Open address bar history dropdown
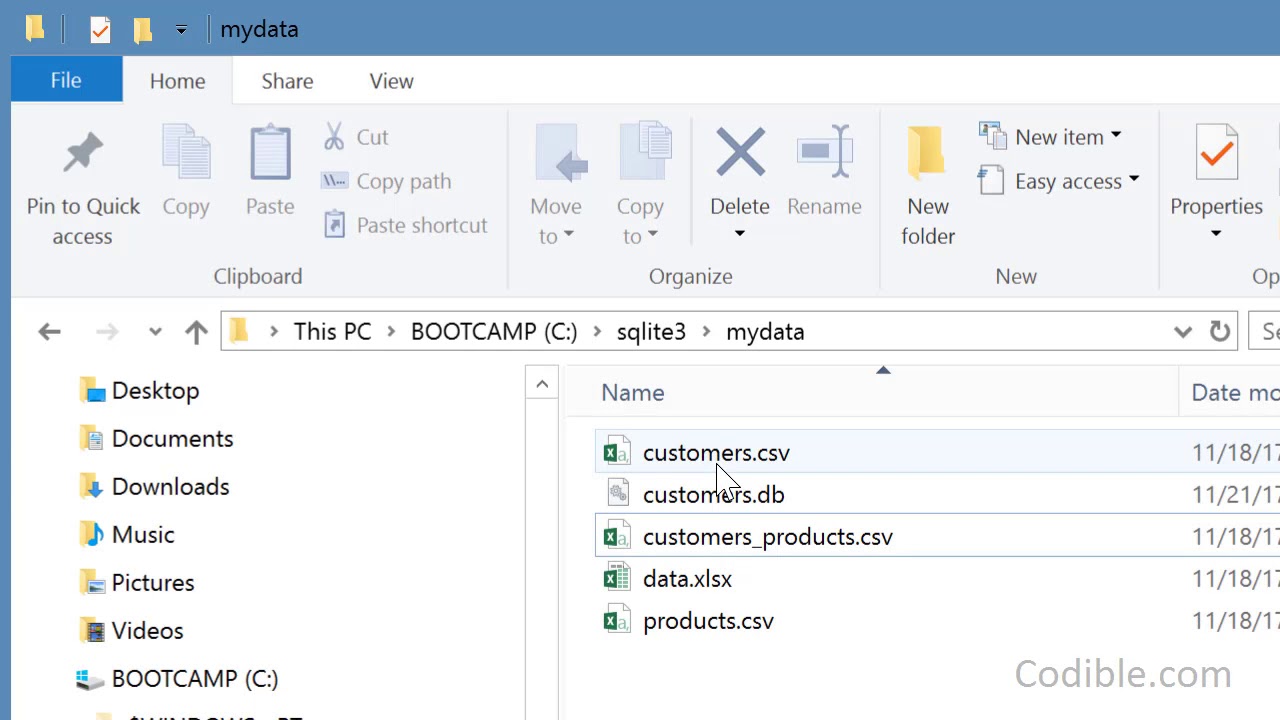 (x=1183, y=332)
